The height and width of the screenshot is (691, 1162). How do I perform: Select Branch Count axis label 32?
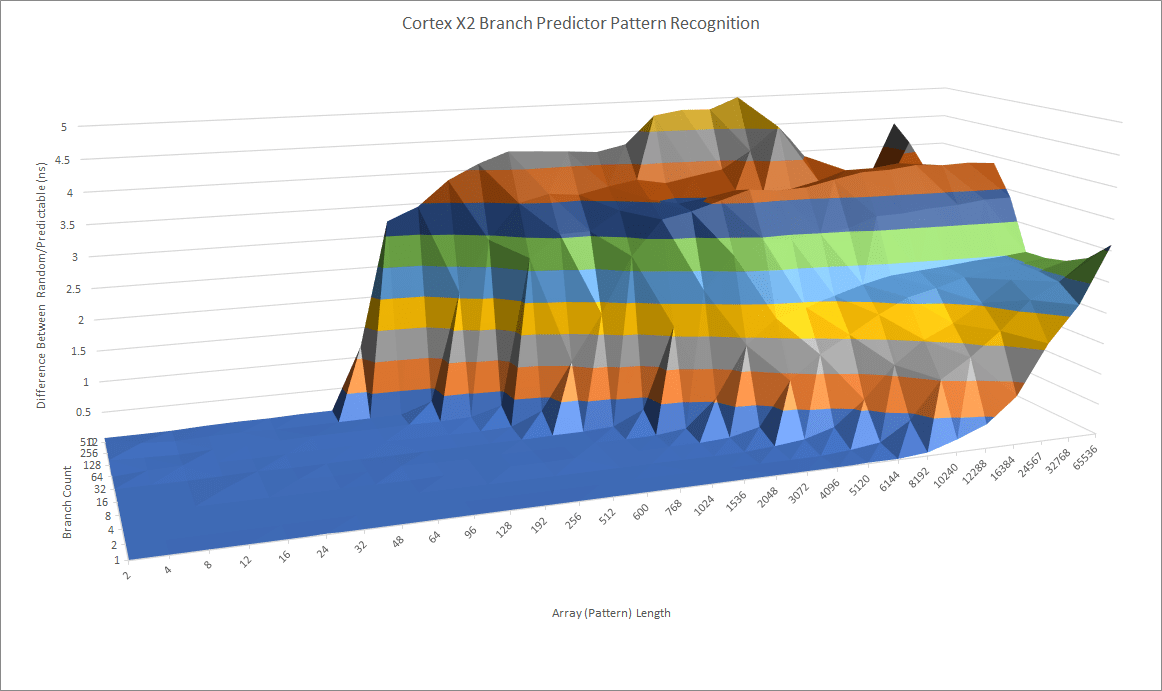click(100, 489)
